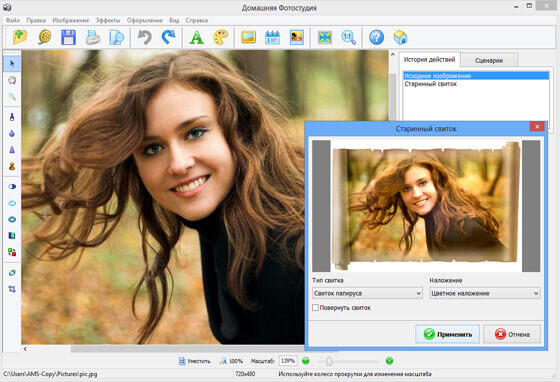Image resolution: width=560 pixels, height=382 pixels.
Task: Open a photo with the folder icon
Action: [x=20, y=37]
